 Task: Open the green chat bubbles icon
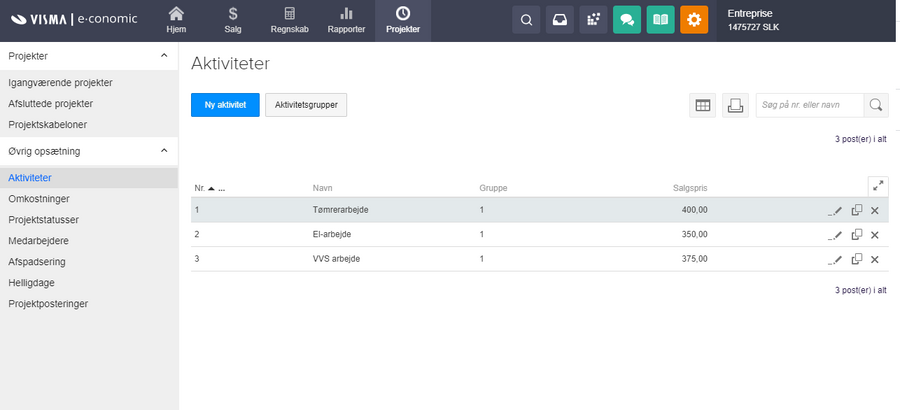pyautogui.click(x=627, y=20)
